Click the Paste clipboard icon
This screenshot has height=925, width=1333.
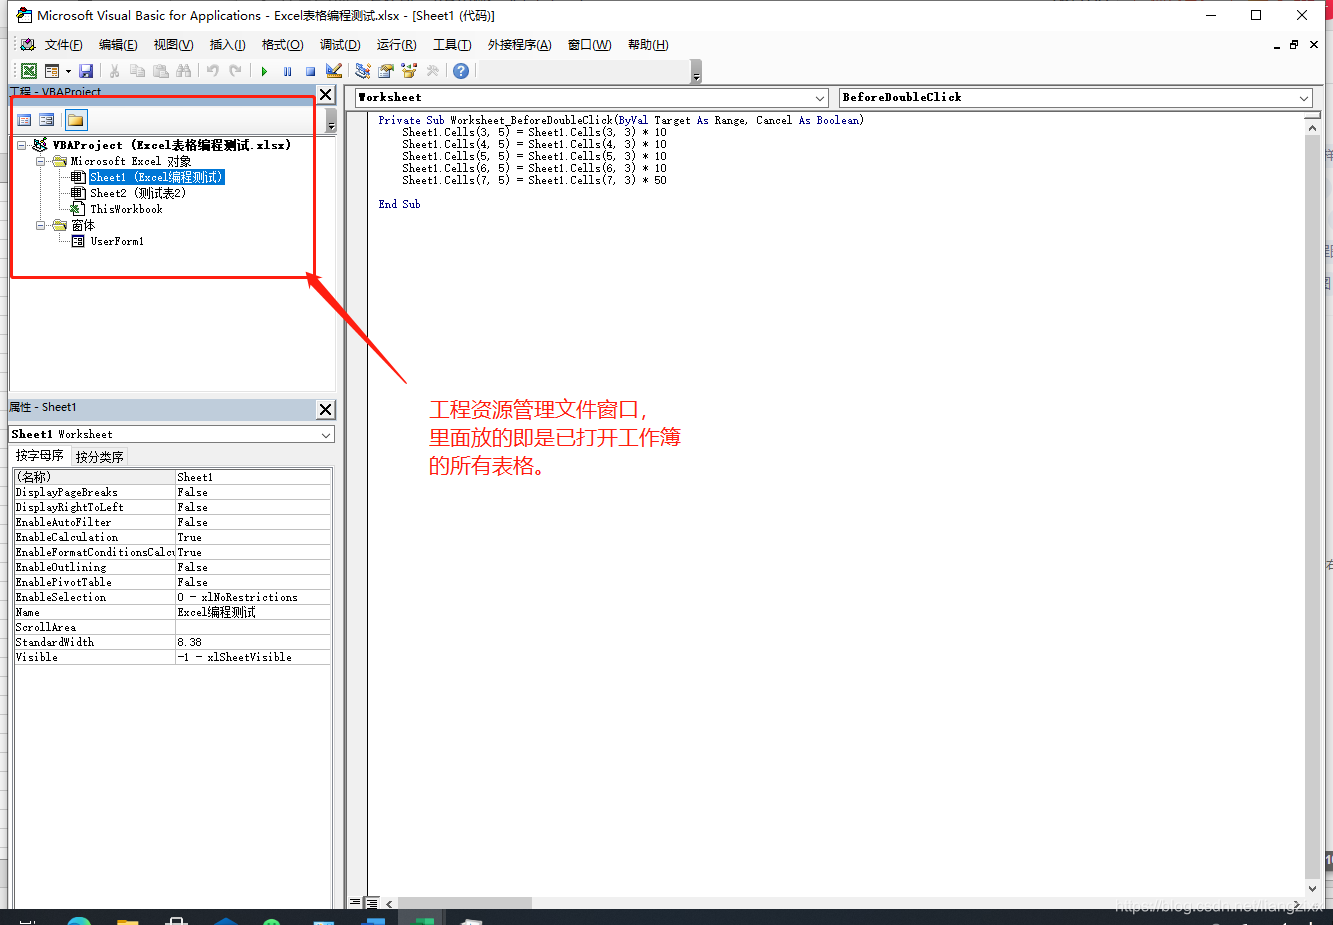coord(161,71)
